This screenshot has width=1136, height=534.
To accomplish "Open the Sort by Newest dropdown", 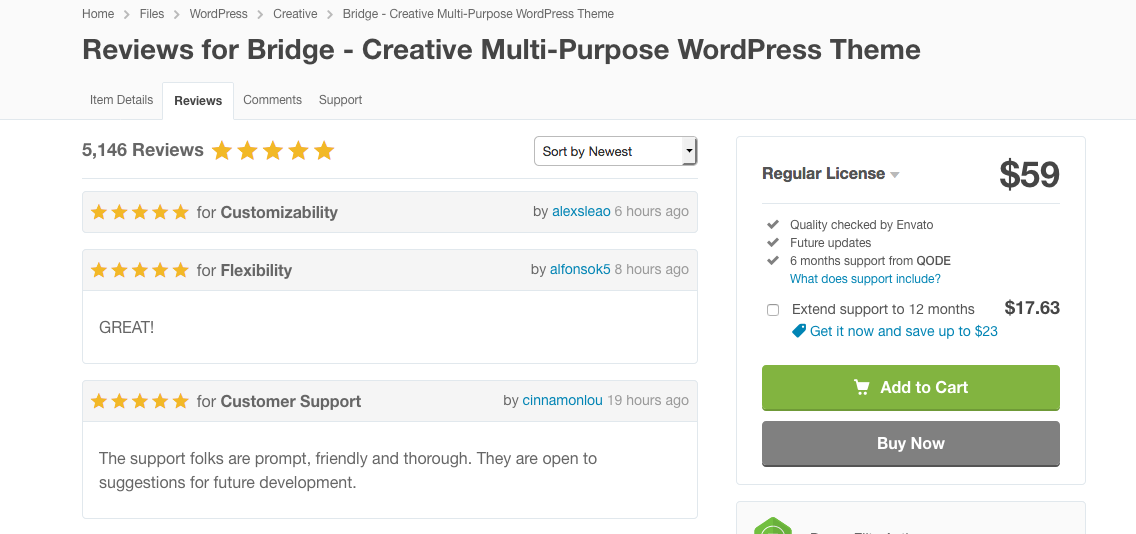I will tap(615, 151).
